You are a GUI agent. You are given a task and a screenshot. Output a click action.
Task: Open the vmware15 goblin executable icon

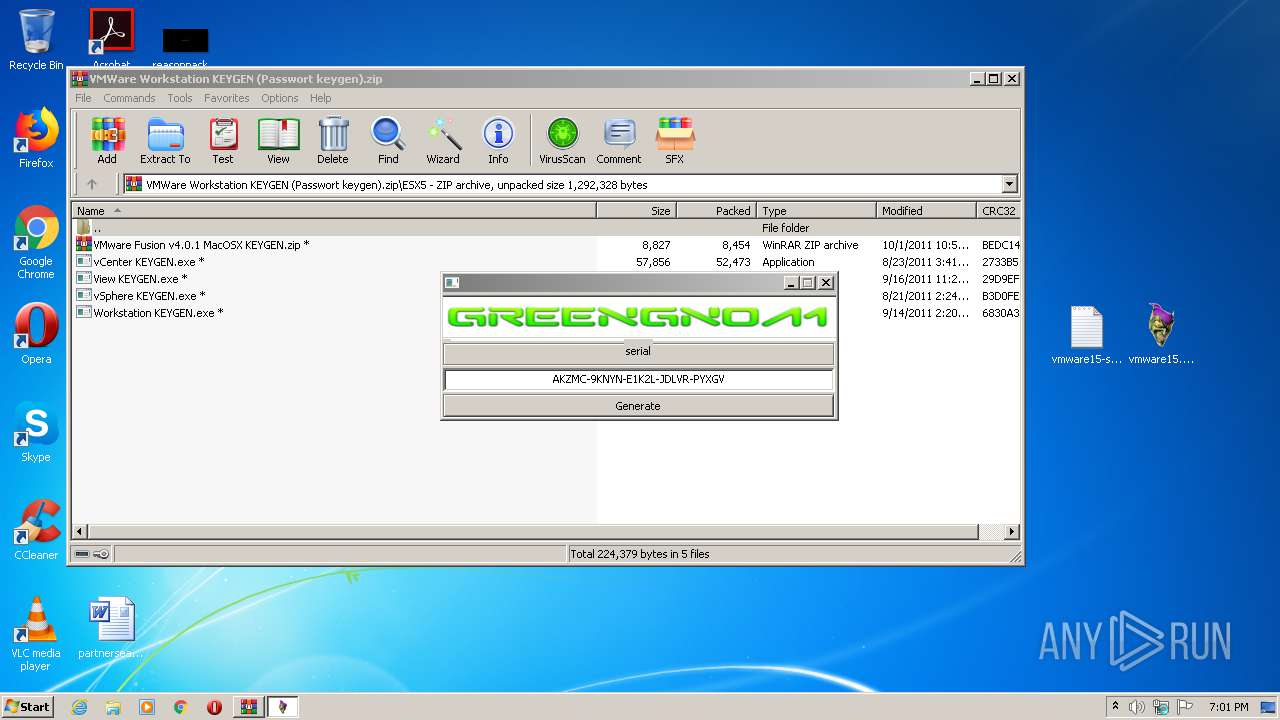(x=1161, y=335)
